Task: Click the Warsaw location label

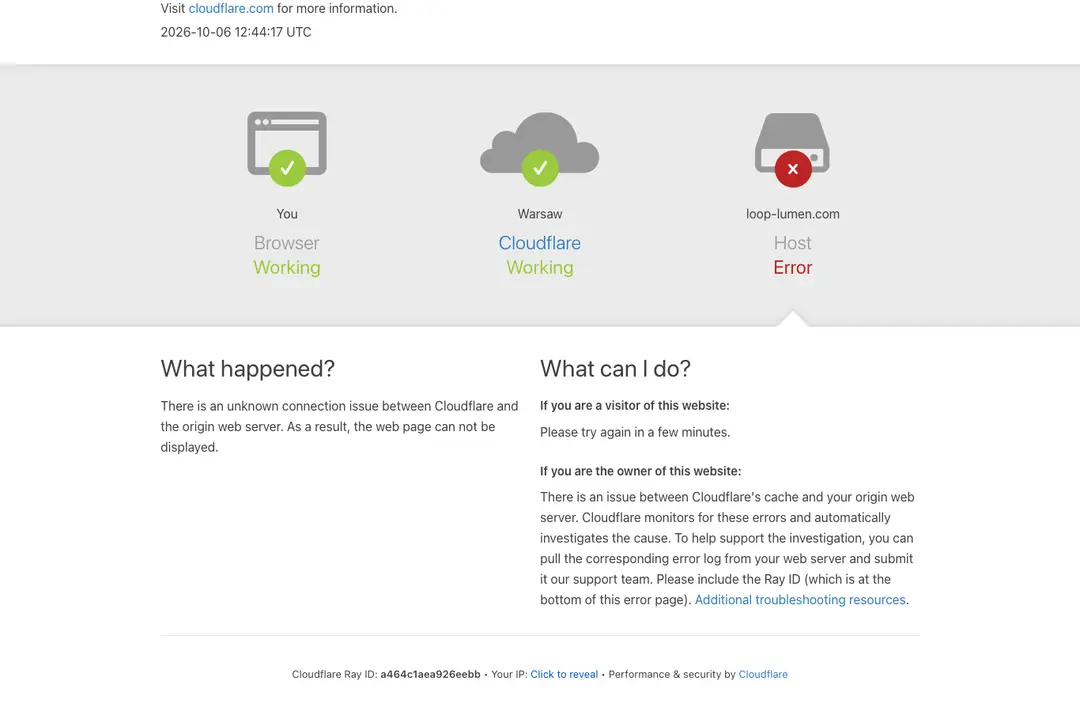Action: pyautogui.click(x=539, y=214)
